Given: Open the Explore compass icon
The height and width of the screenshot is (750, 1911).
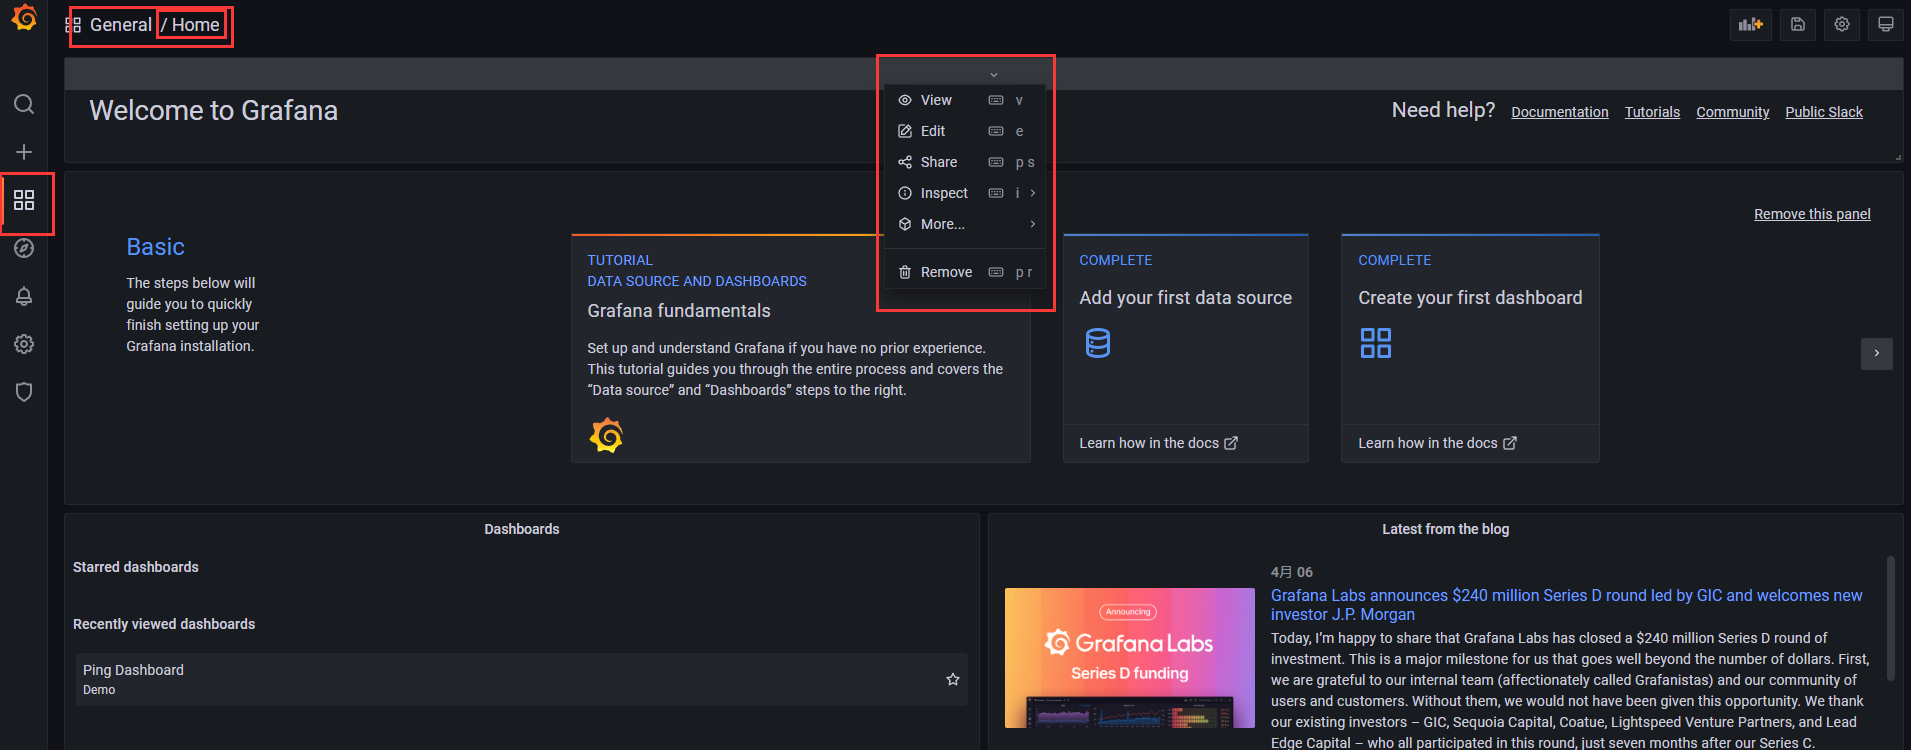Looking at the screenshot, I should tap(24, 248).
